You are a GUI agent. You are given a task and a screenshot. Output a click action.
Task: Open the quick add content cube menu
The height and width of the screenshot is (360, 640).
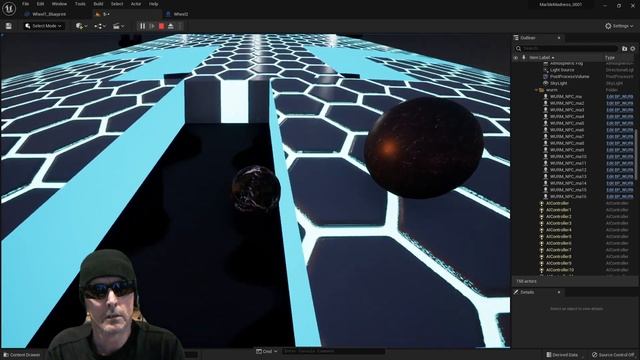81,26
